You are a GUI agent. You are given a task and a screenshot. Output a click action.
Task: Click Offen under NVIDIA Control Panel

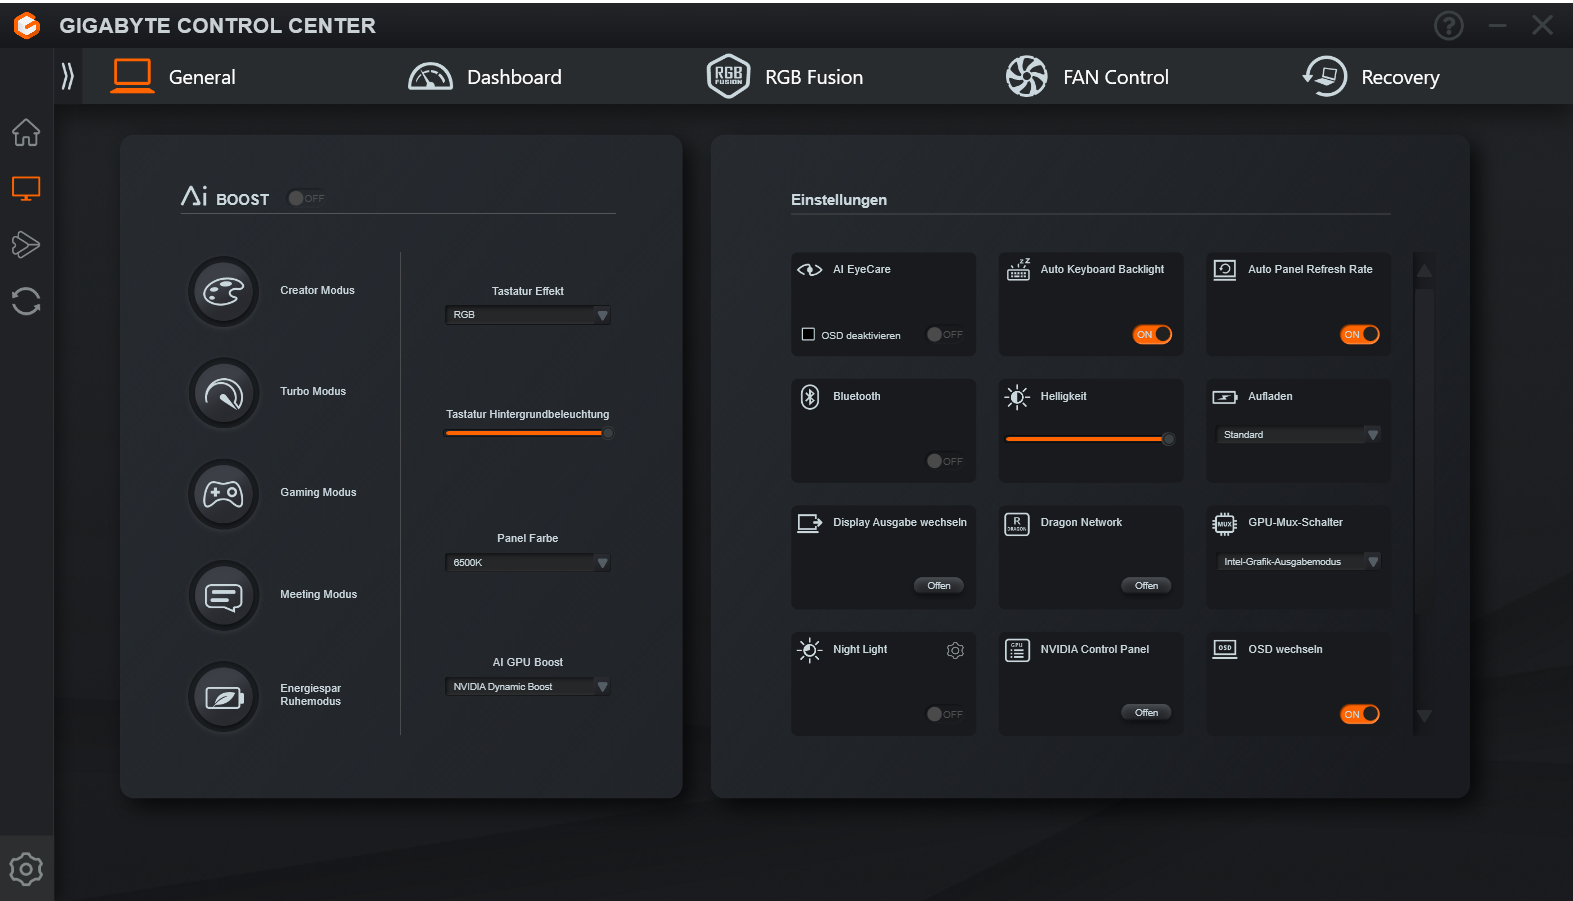[1147, 713]
